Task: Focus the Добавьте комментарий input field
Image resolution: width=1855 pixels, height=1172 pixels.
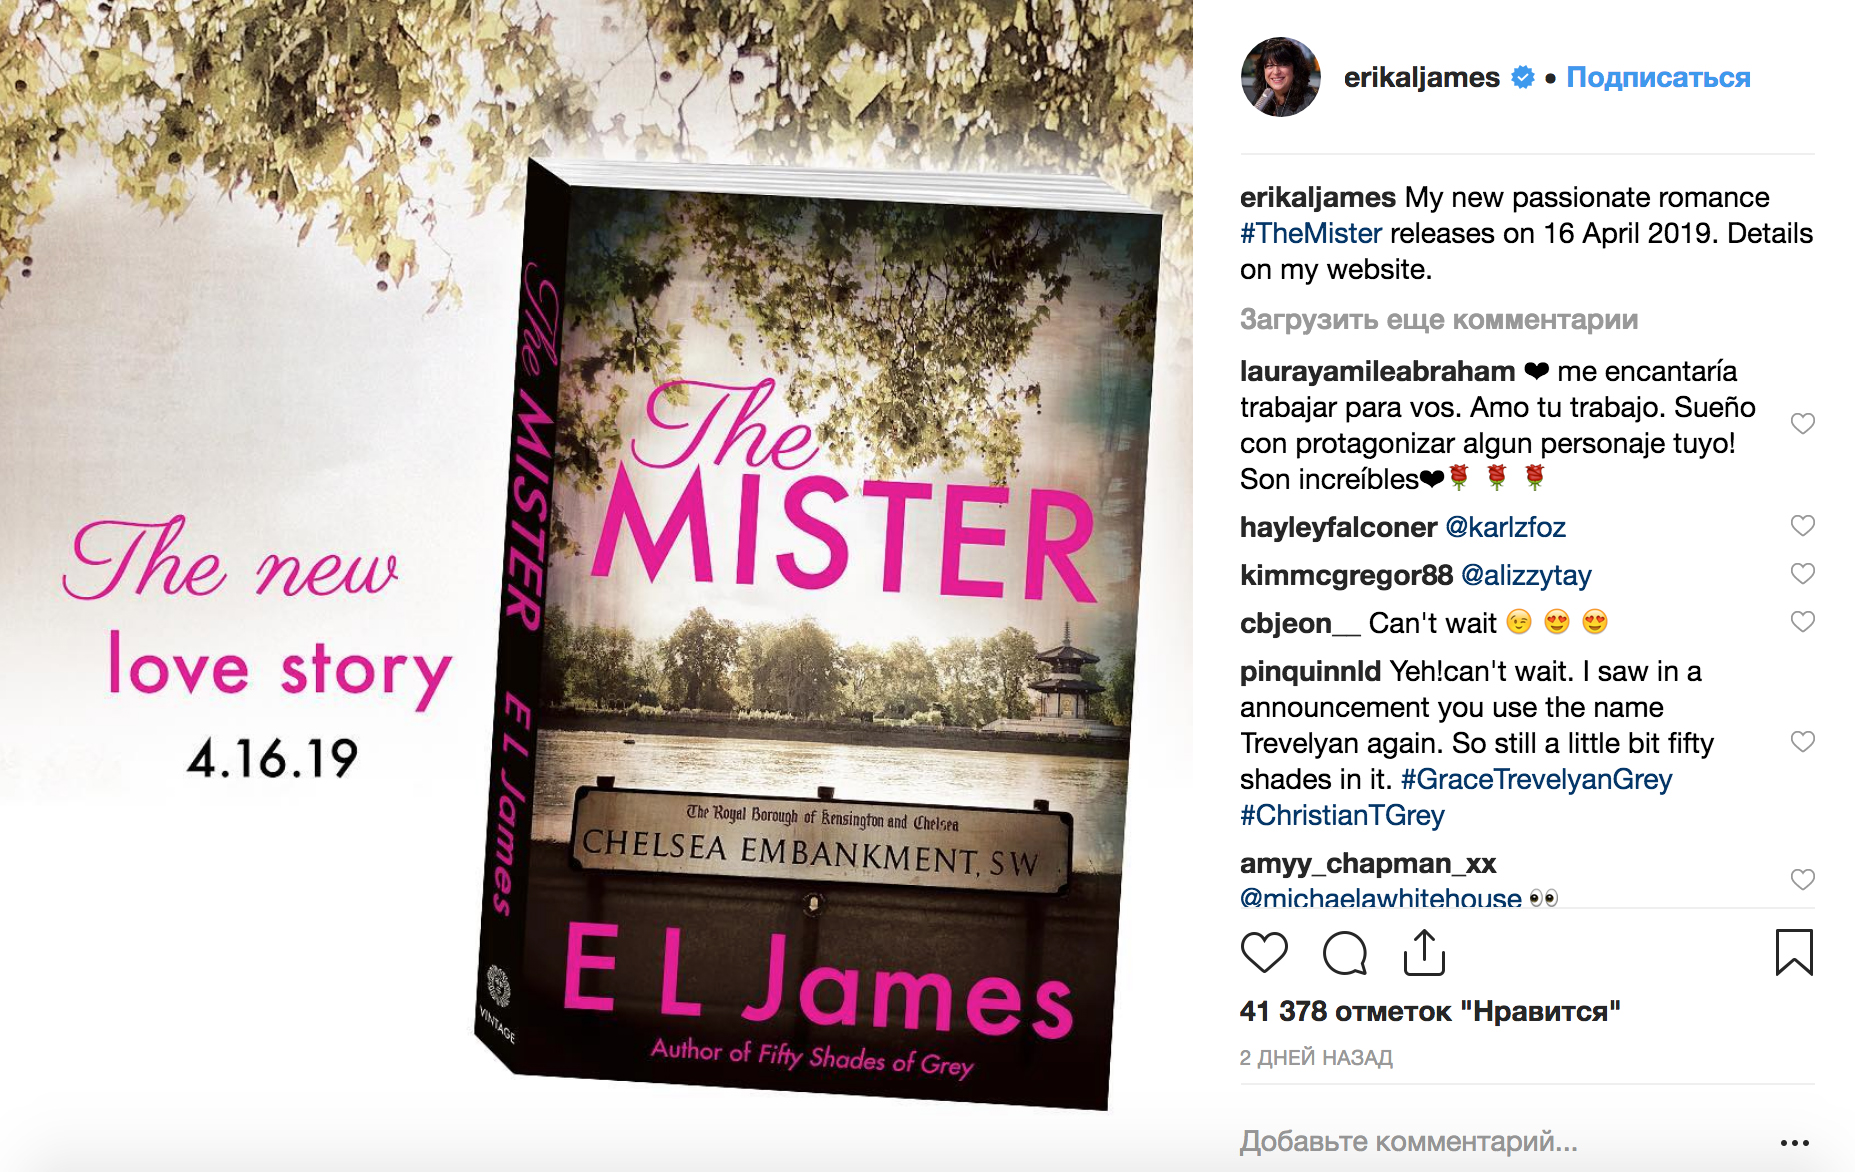Action: pyautogui.click(x=1500, y=1141)
